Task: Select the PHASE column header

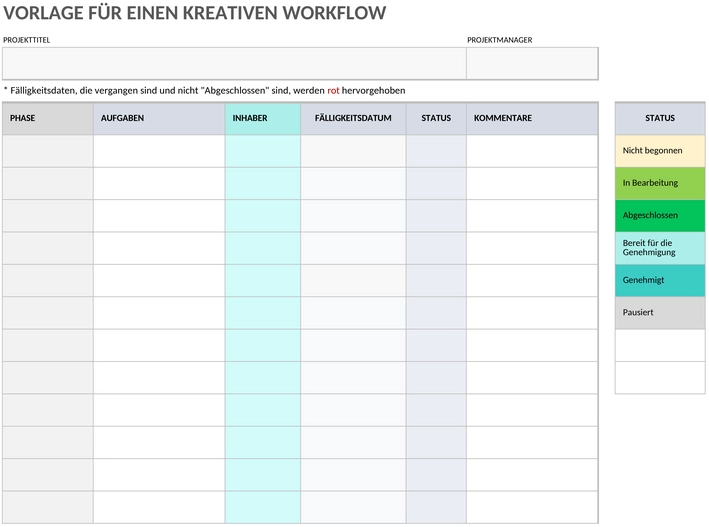Action: click(48, 119)
